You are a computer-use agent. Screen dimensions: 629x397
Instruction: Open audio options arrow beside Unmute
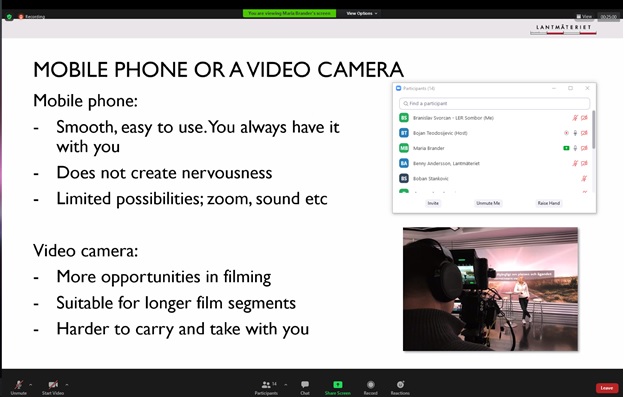(31, 385)
